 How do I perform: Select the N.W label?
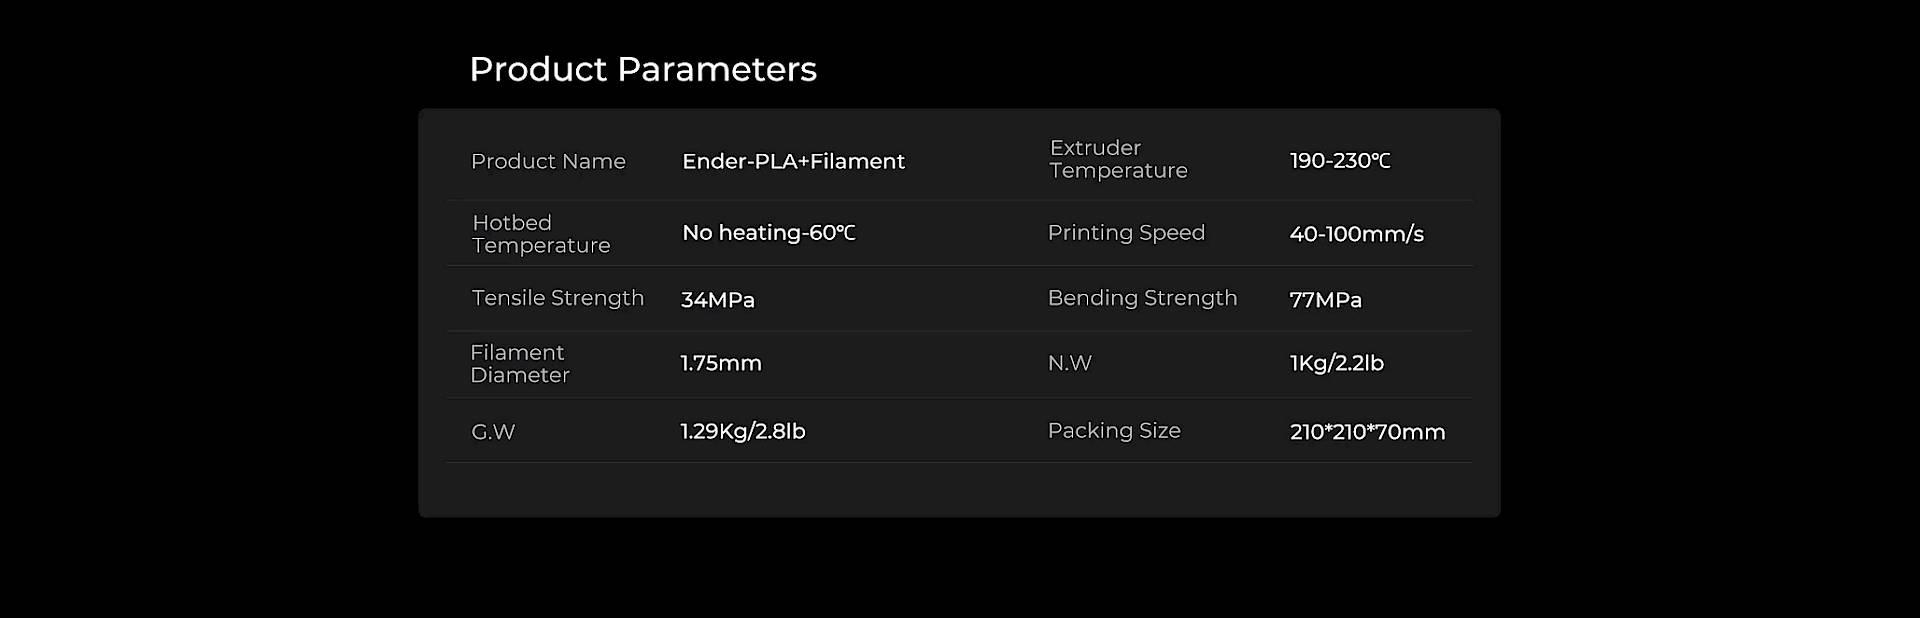click(x=1069, y=363)
